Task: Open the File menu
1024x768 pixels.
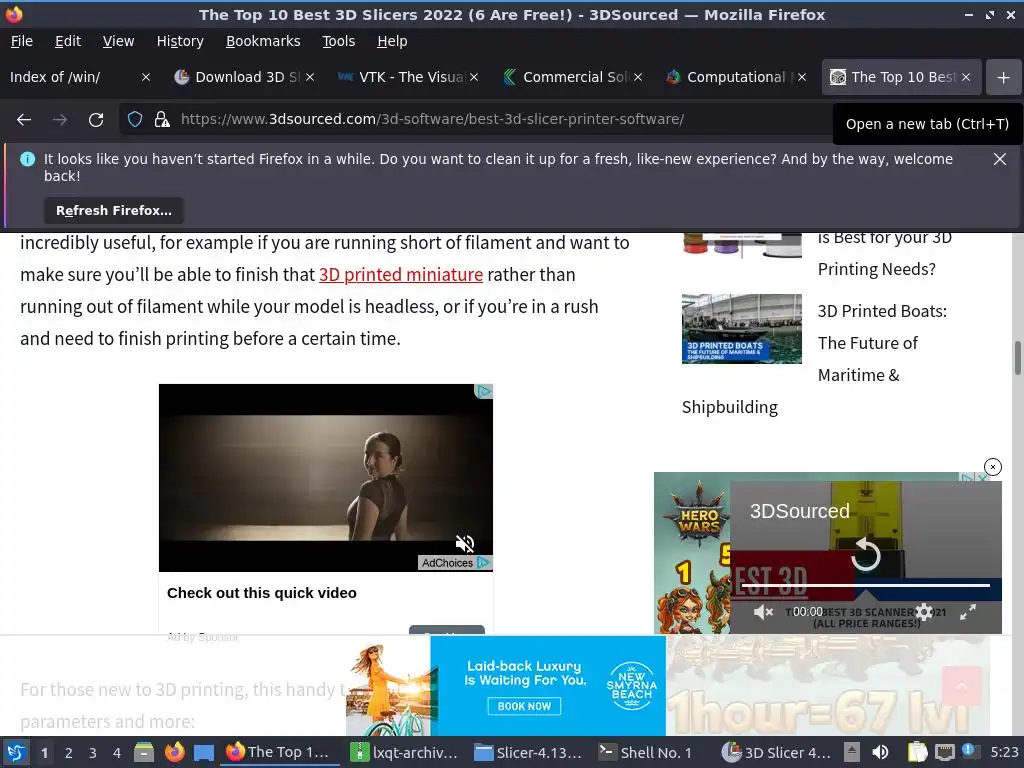Action: tap(22, 41)
